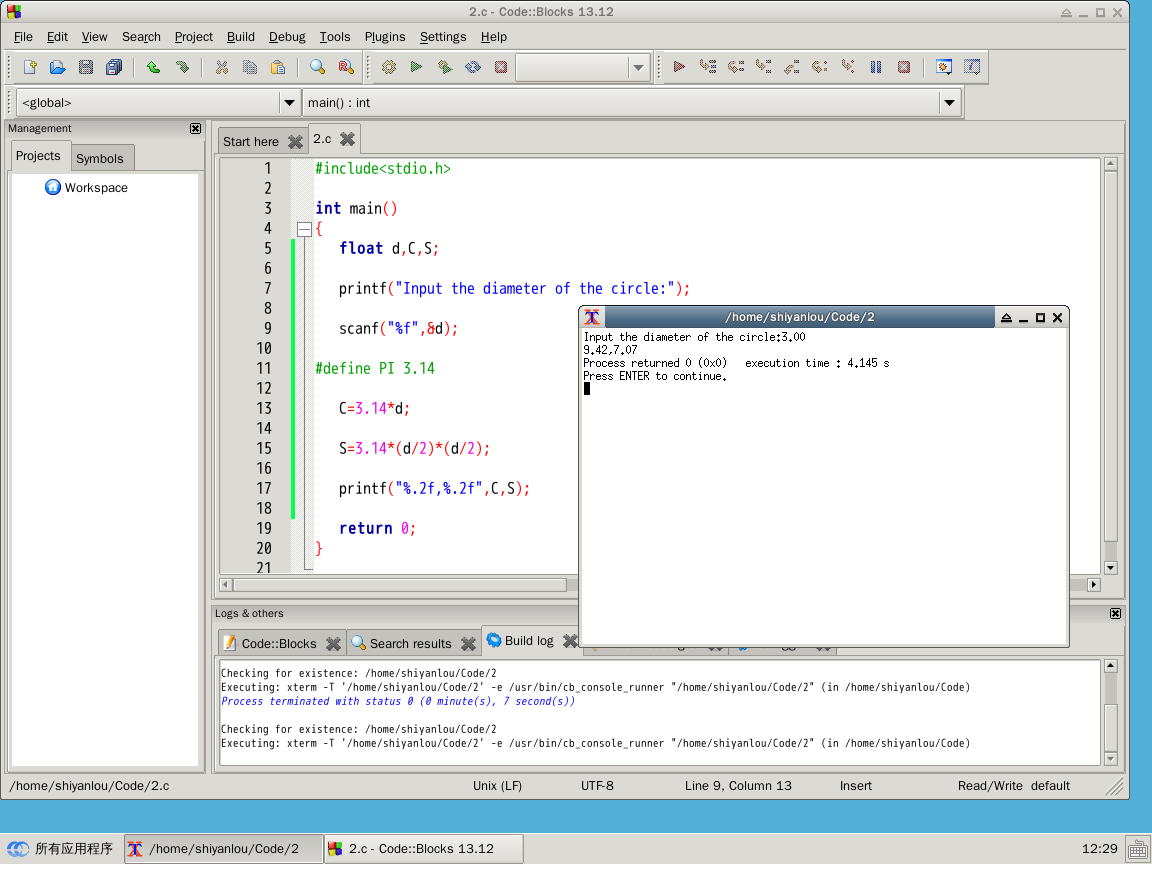
Task: Select the Projects tab
Action: click(38, 156)
